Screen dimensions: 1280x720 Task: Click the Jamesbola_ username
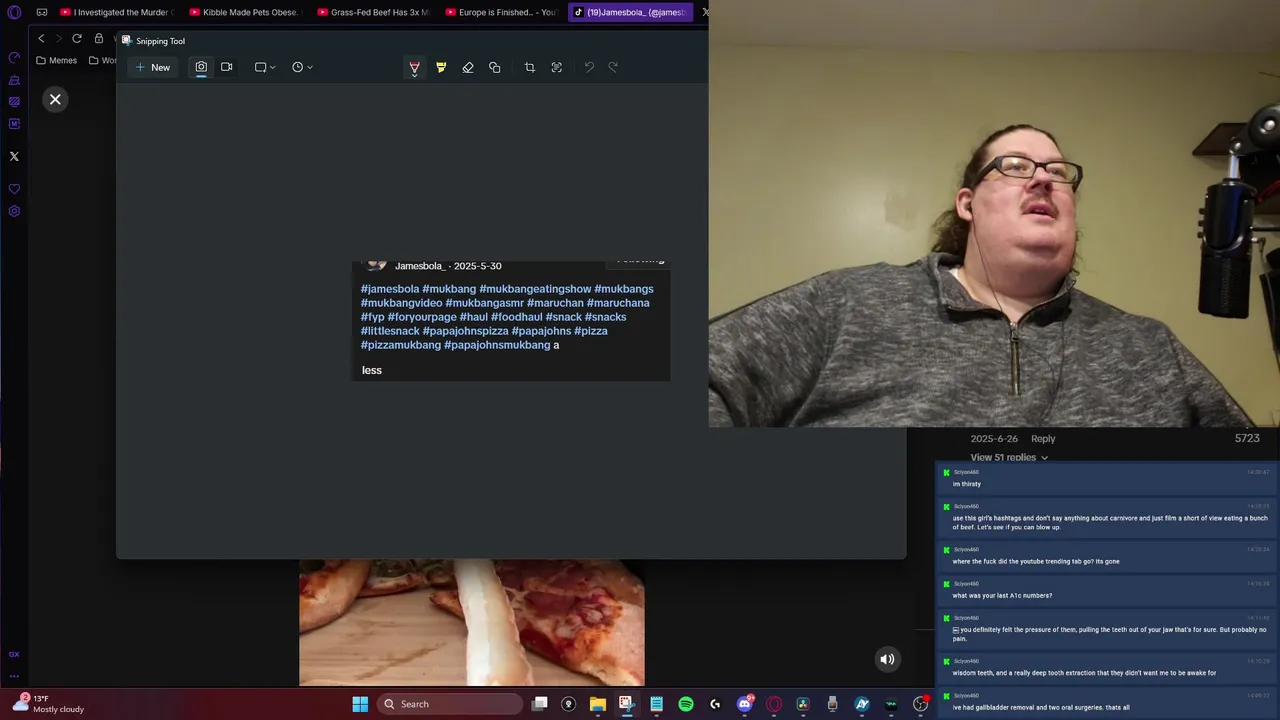(419, 266)
